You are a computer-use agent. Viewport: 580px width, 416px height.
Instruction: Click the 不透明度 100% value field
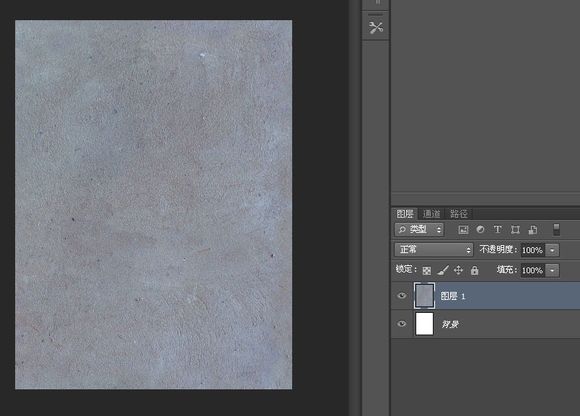pos(533,250)
